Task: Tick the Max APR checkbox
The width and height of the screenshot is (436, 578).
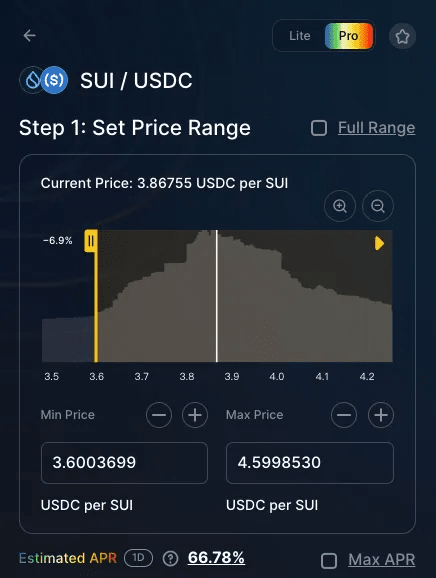Action: 329,561
